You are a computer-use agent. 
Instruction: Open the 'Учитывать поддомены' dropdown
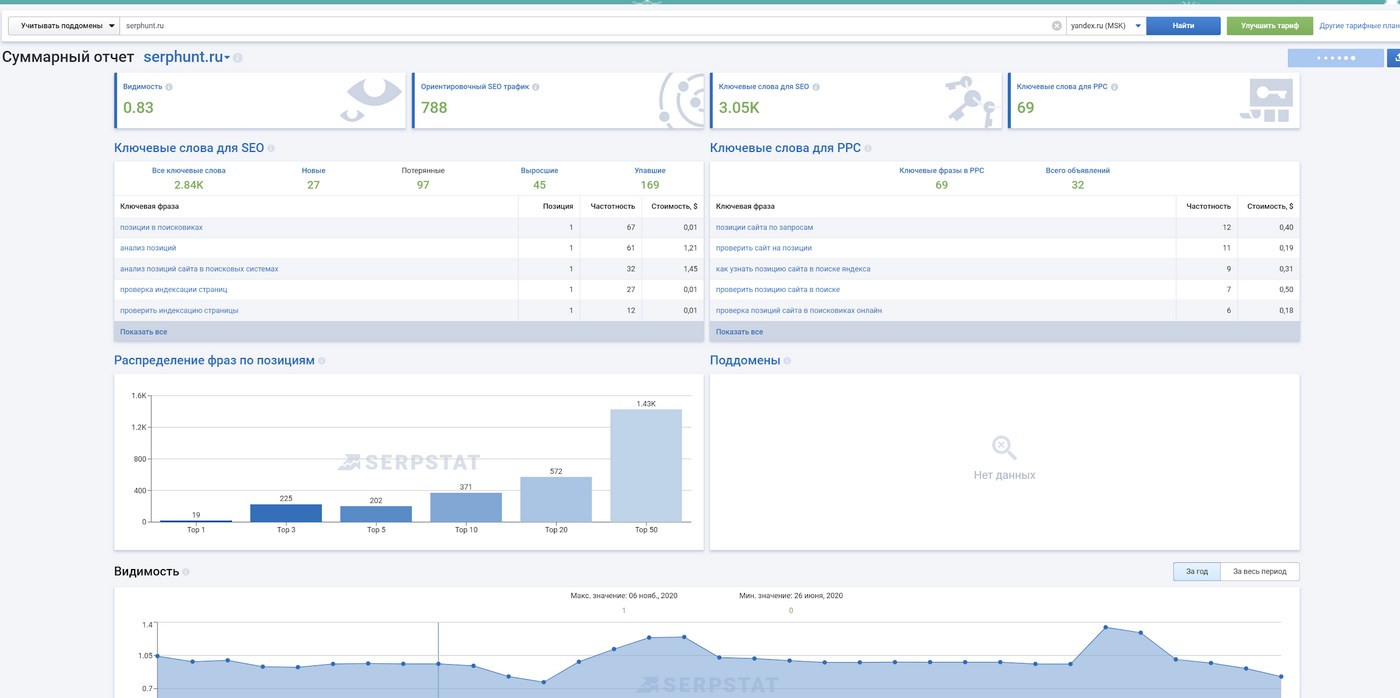point(64,26)
